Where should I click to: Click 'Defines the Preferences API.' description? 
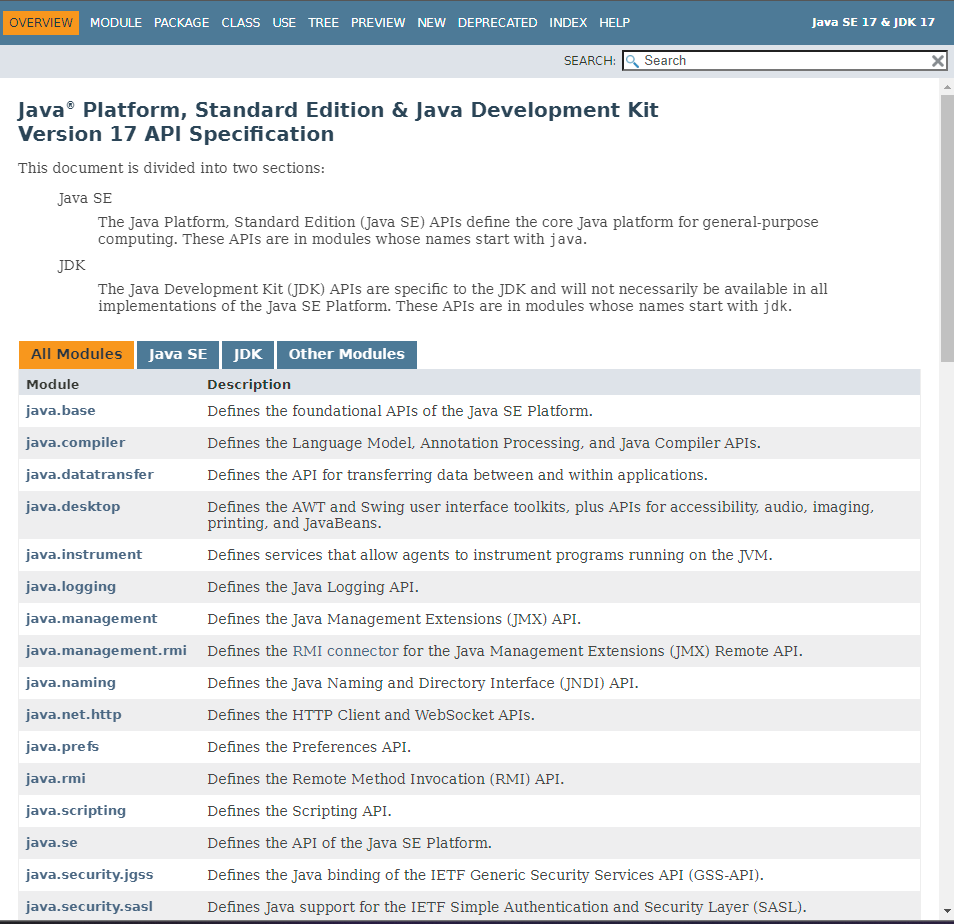pyautogui.click(x=309, y=747)
